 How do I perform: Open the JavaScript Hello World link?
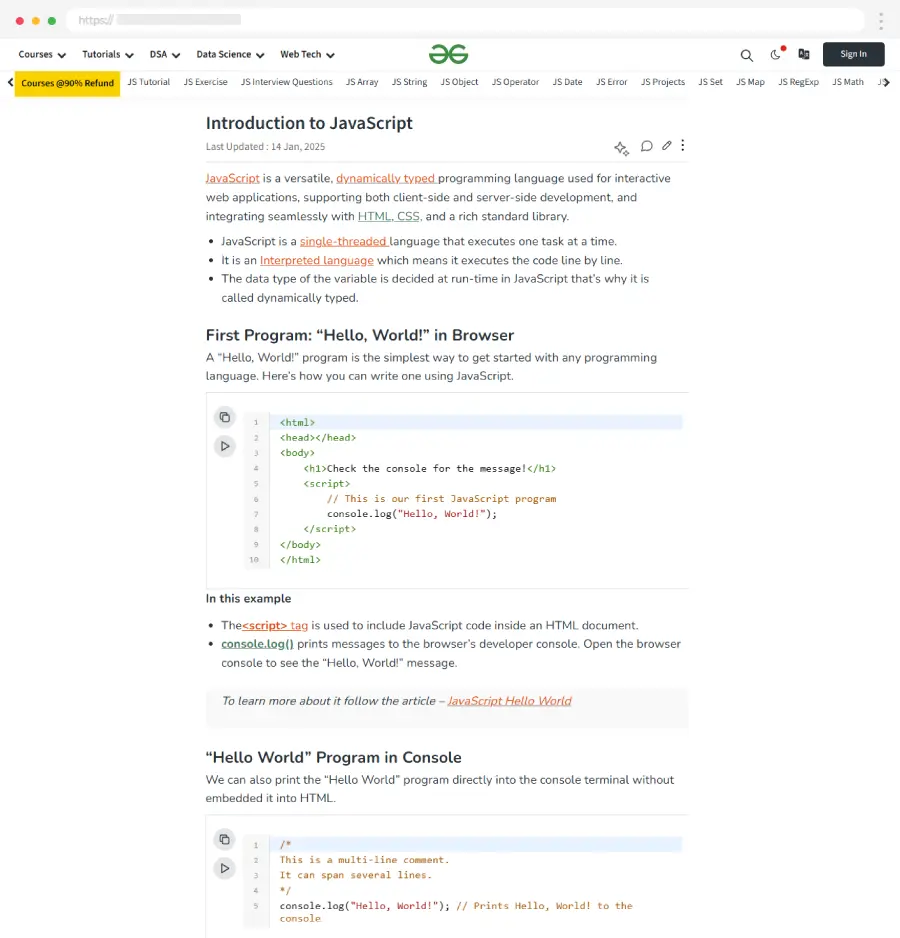[x=509, y=701]
